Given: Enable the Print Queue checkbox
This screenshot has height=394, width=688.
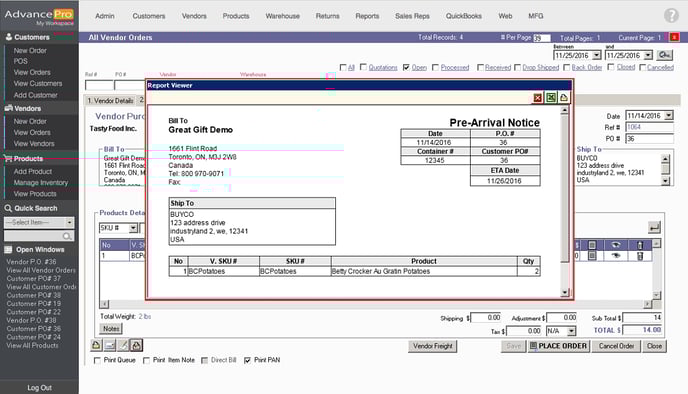Looking at the screenshot, I should point(97,360).
